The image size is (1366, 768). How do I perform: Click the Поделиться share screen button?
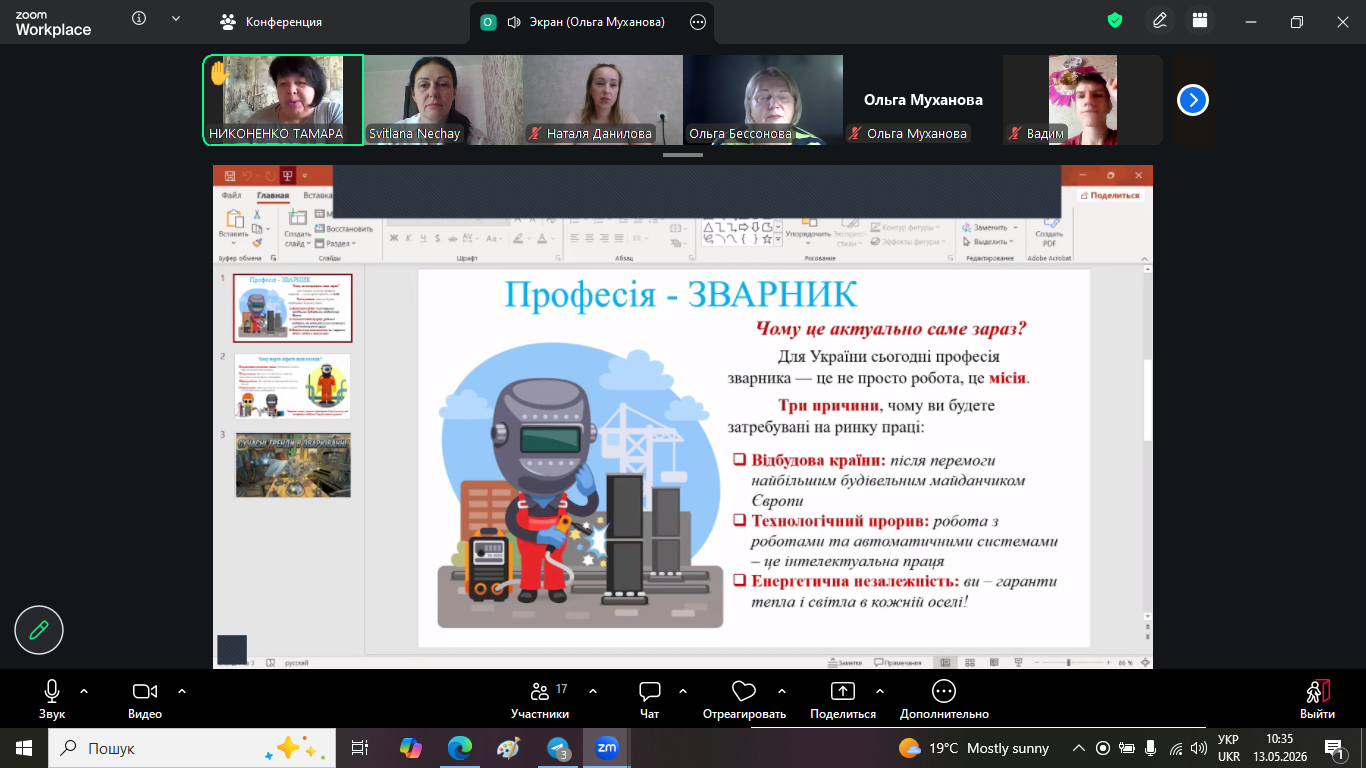click(x=843, y=700)
